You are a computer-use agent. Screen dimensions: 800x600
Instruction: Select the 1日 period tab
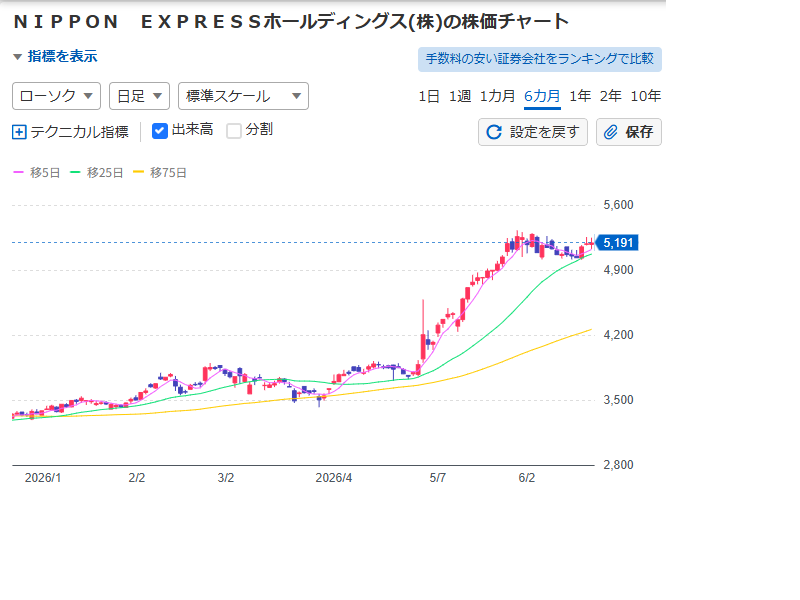[x=429, y=96]
